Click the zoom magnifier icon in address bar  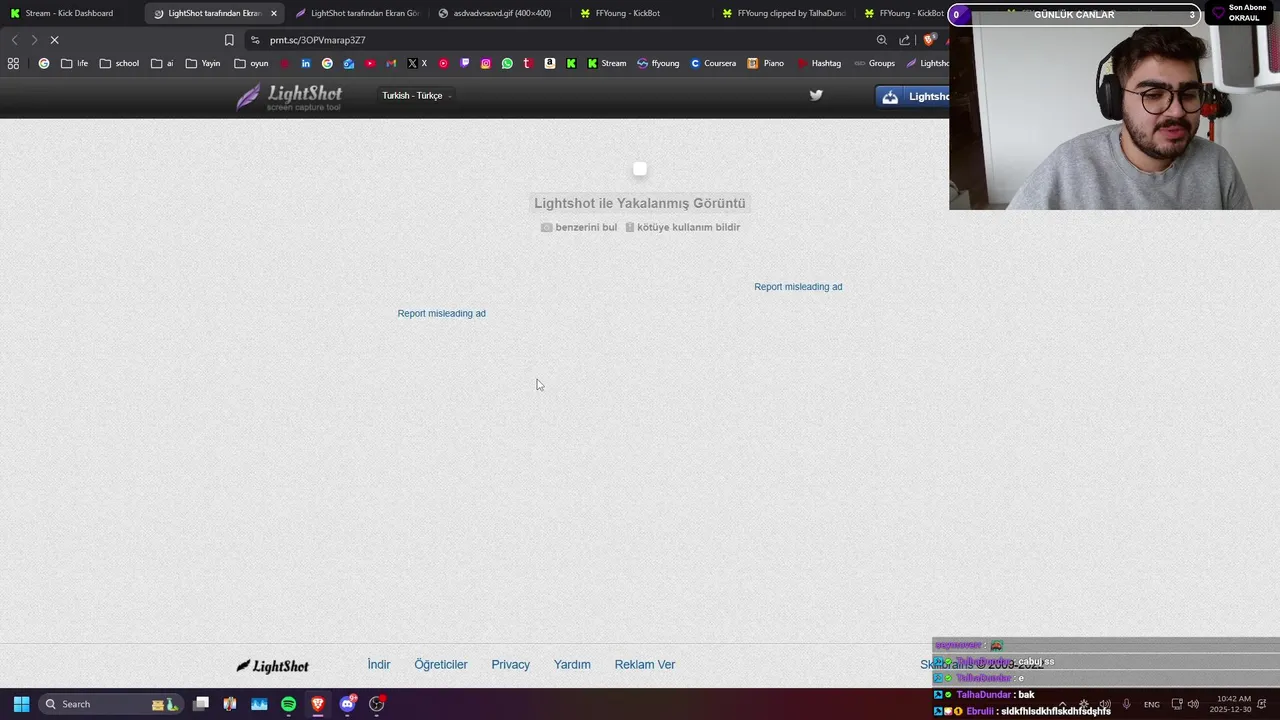pos(881,40)
